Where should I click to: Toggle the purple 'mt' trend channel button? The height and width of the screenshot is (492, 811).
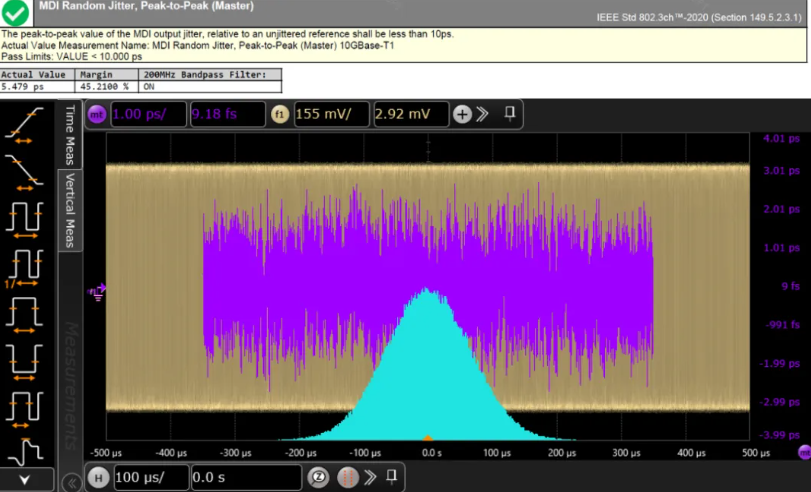pos(97,114)
